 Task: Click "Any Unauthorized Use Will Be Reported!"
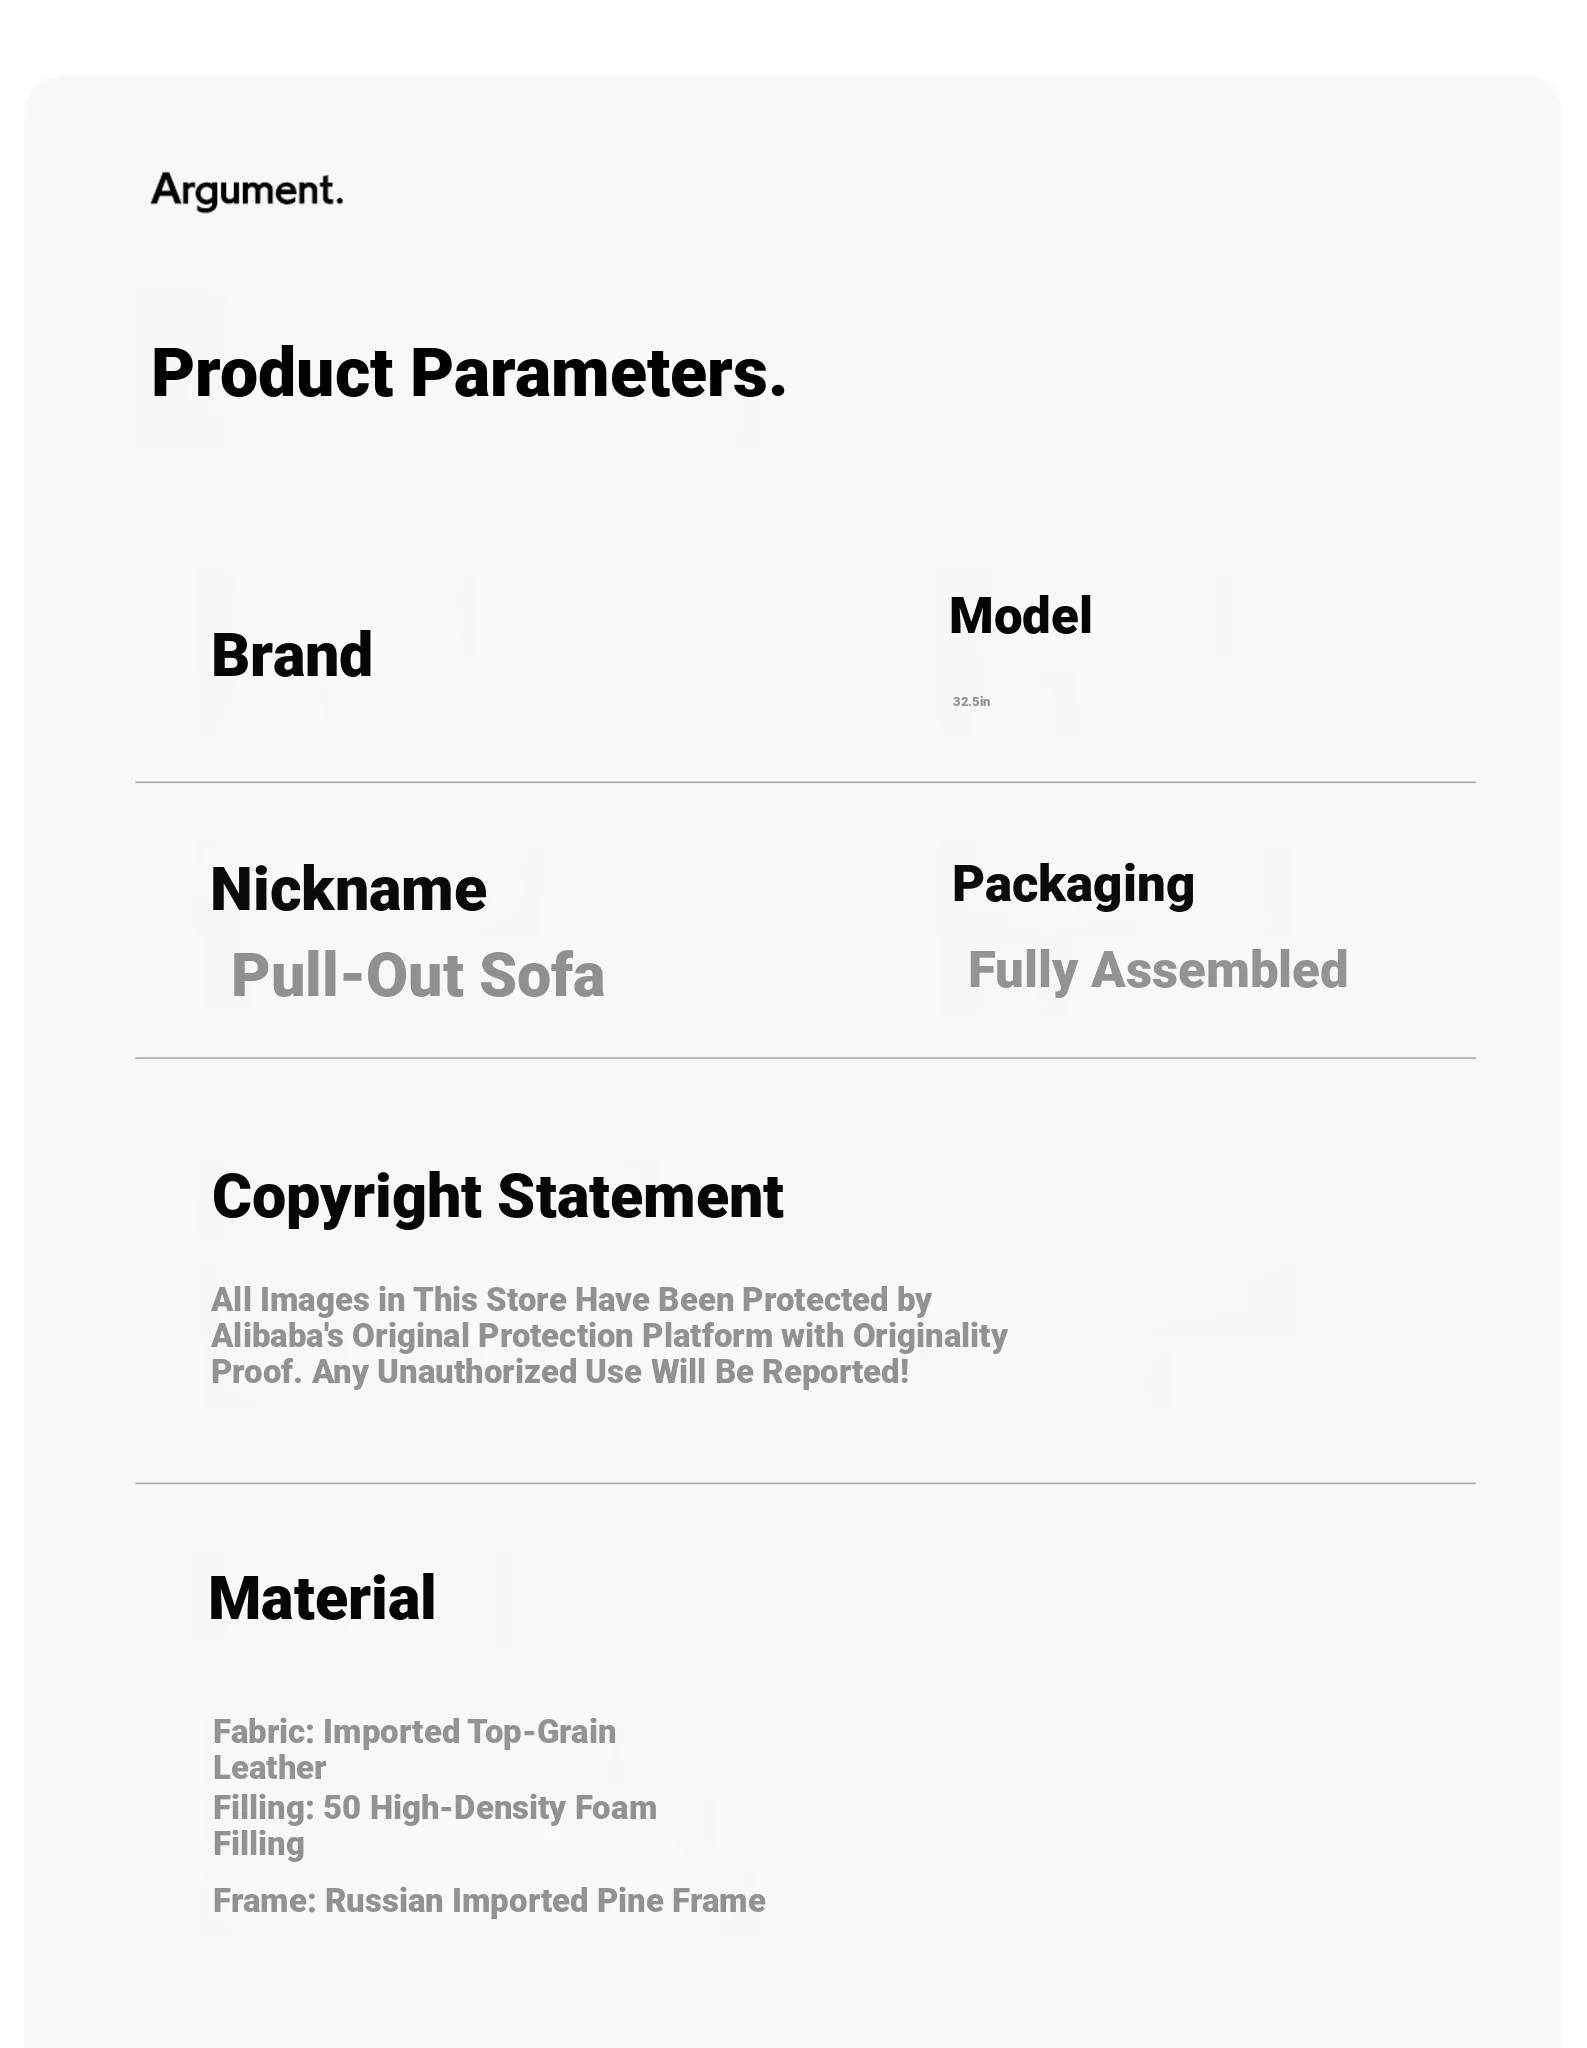(x=610, y=1372)
